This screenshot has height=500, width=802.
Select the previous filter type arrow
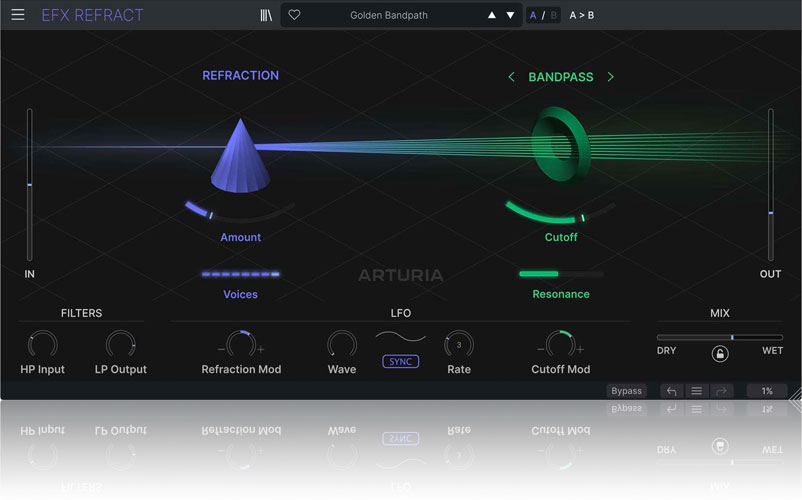pyautogui.click(x=511, y=77)
